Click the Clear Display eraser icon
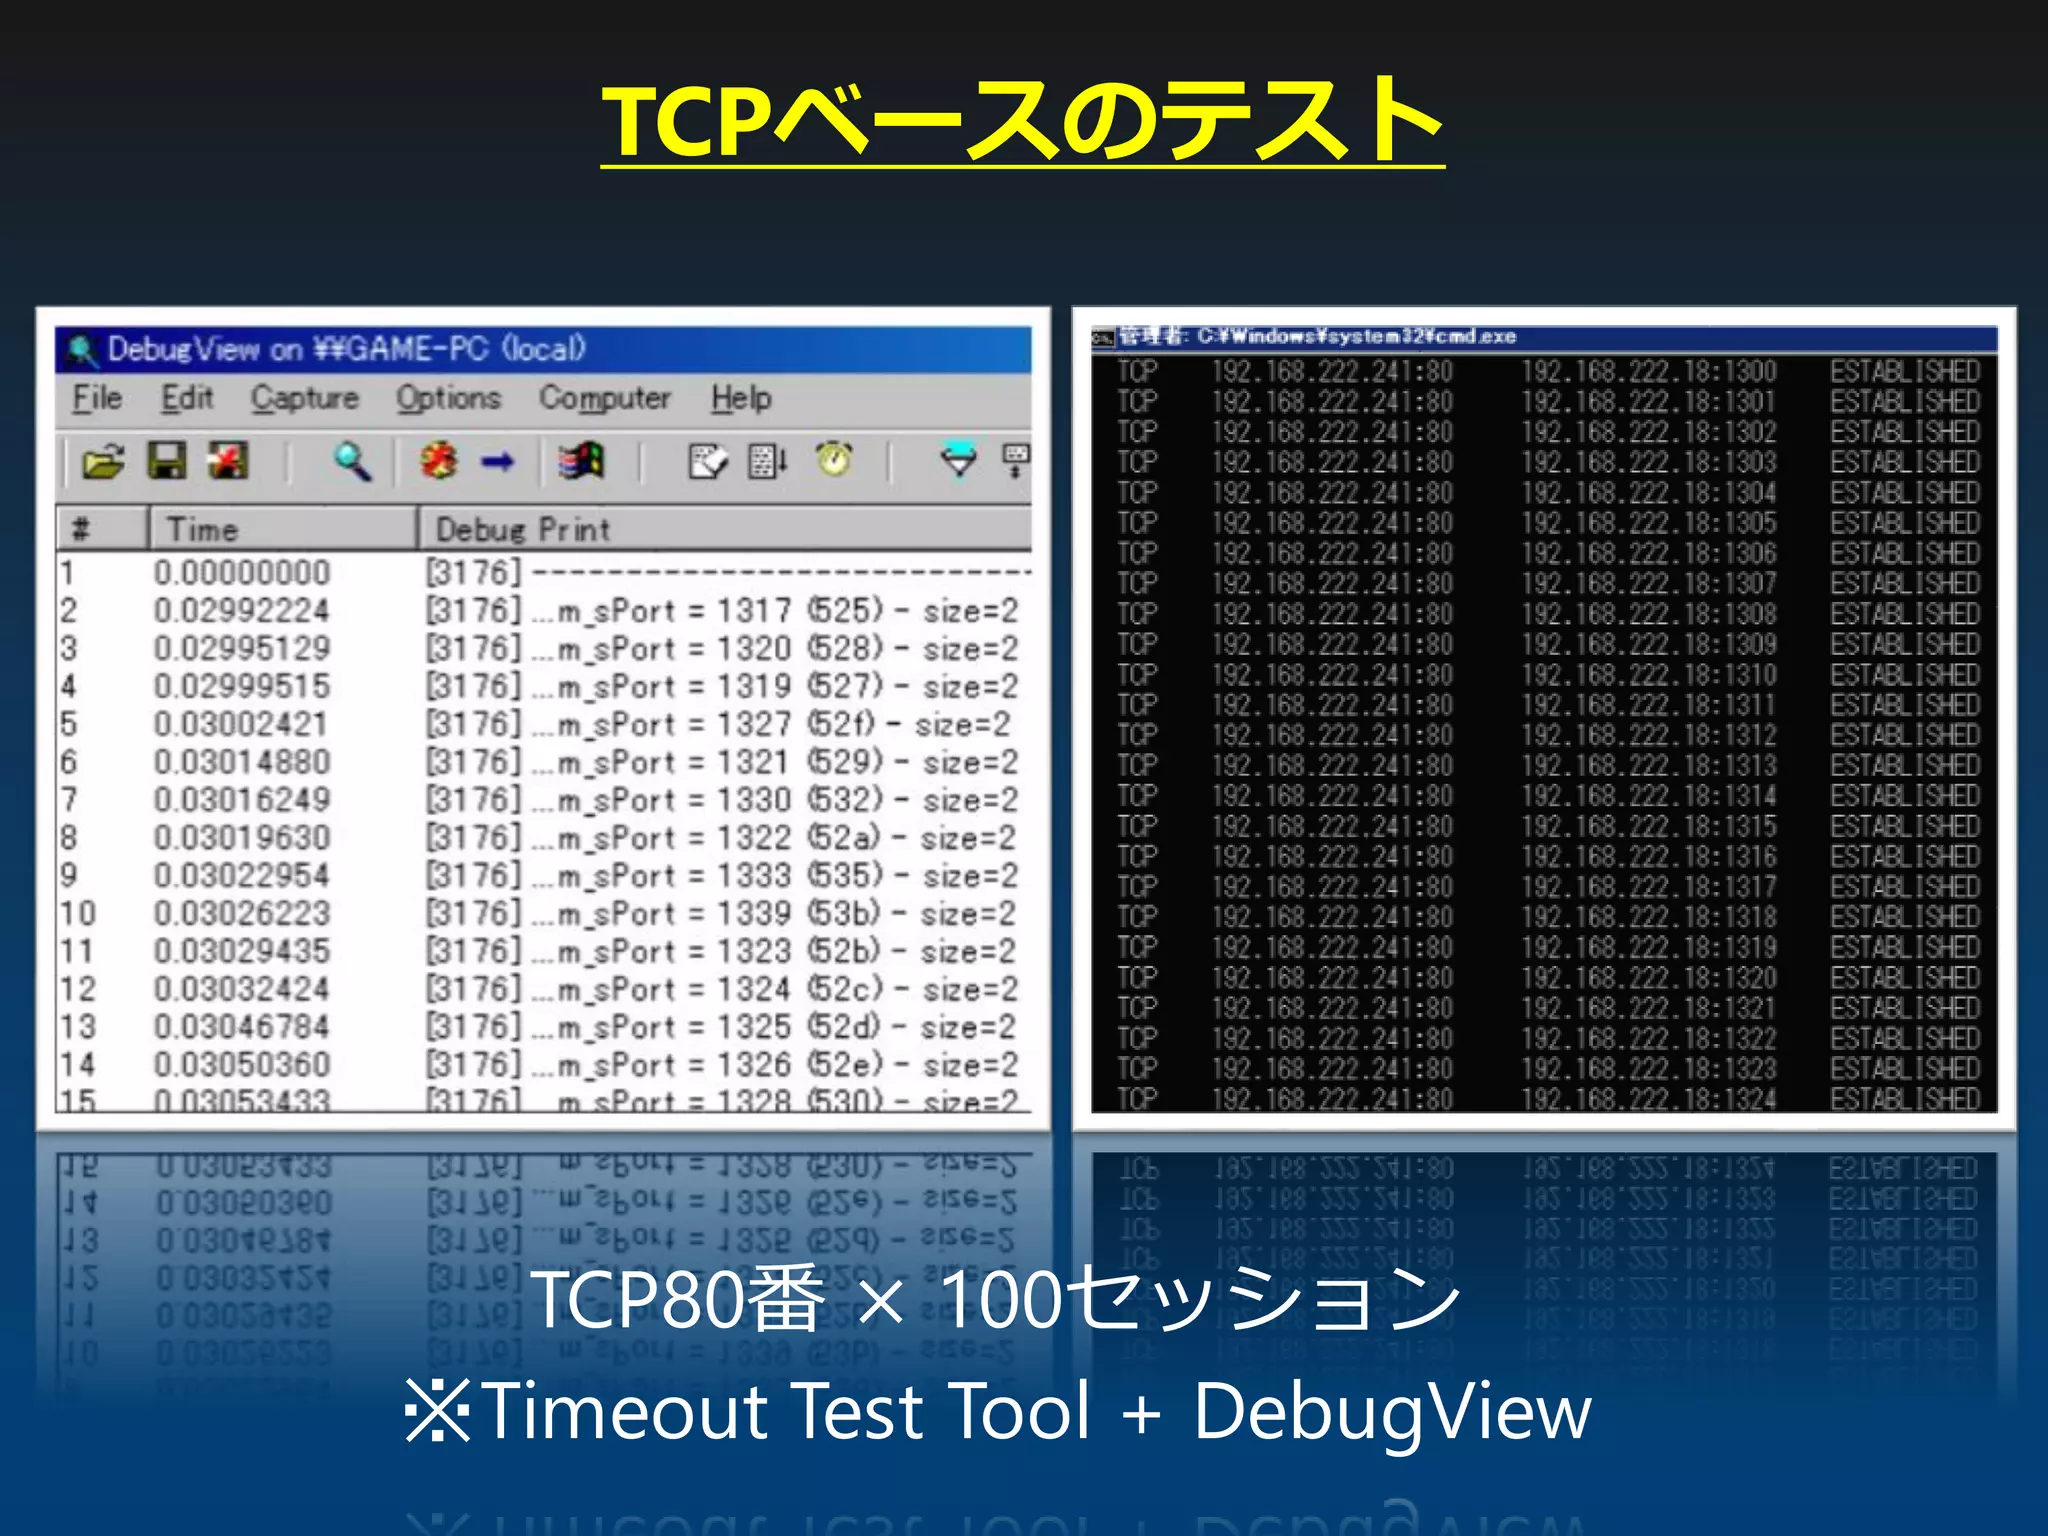 pos(709,462)
